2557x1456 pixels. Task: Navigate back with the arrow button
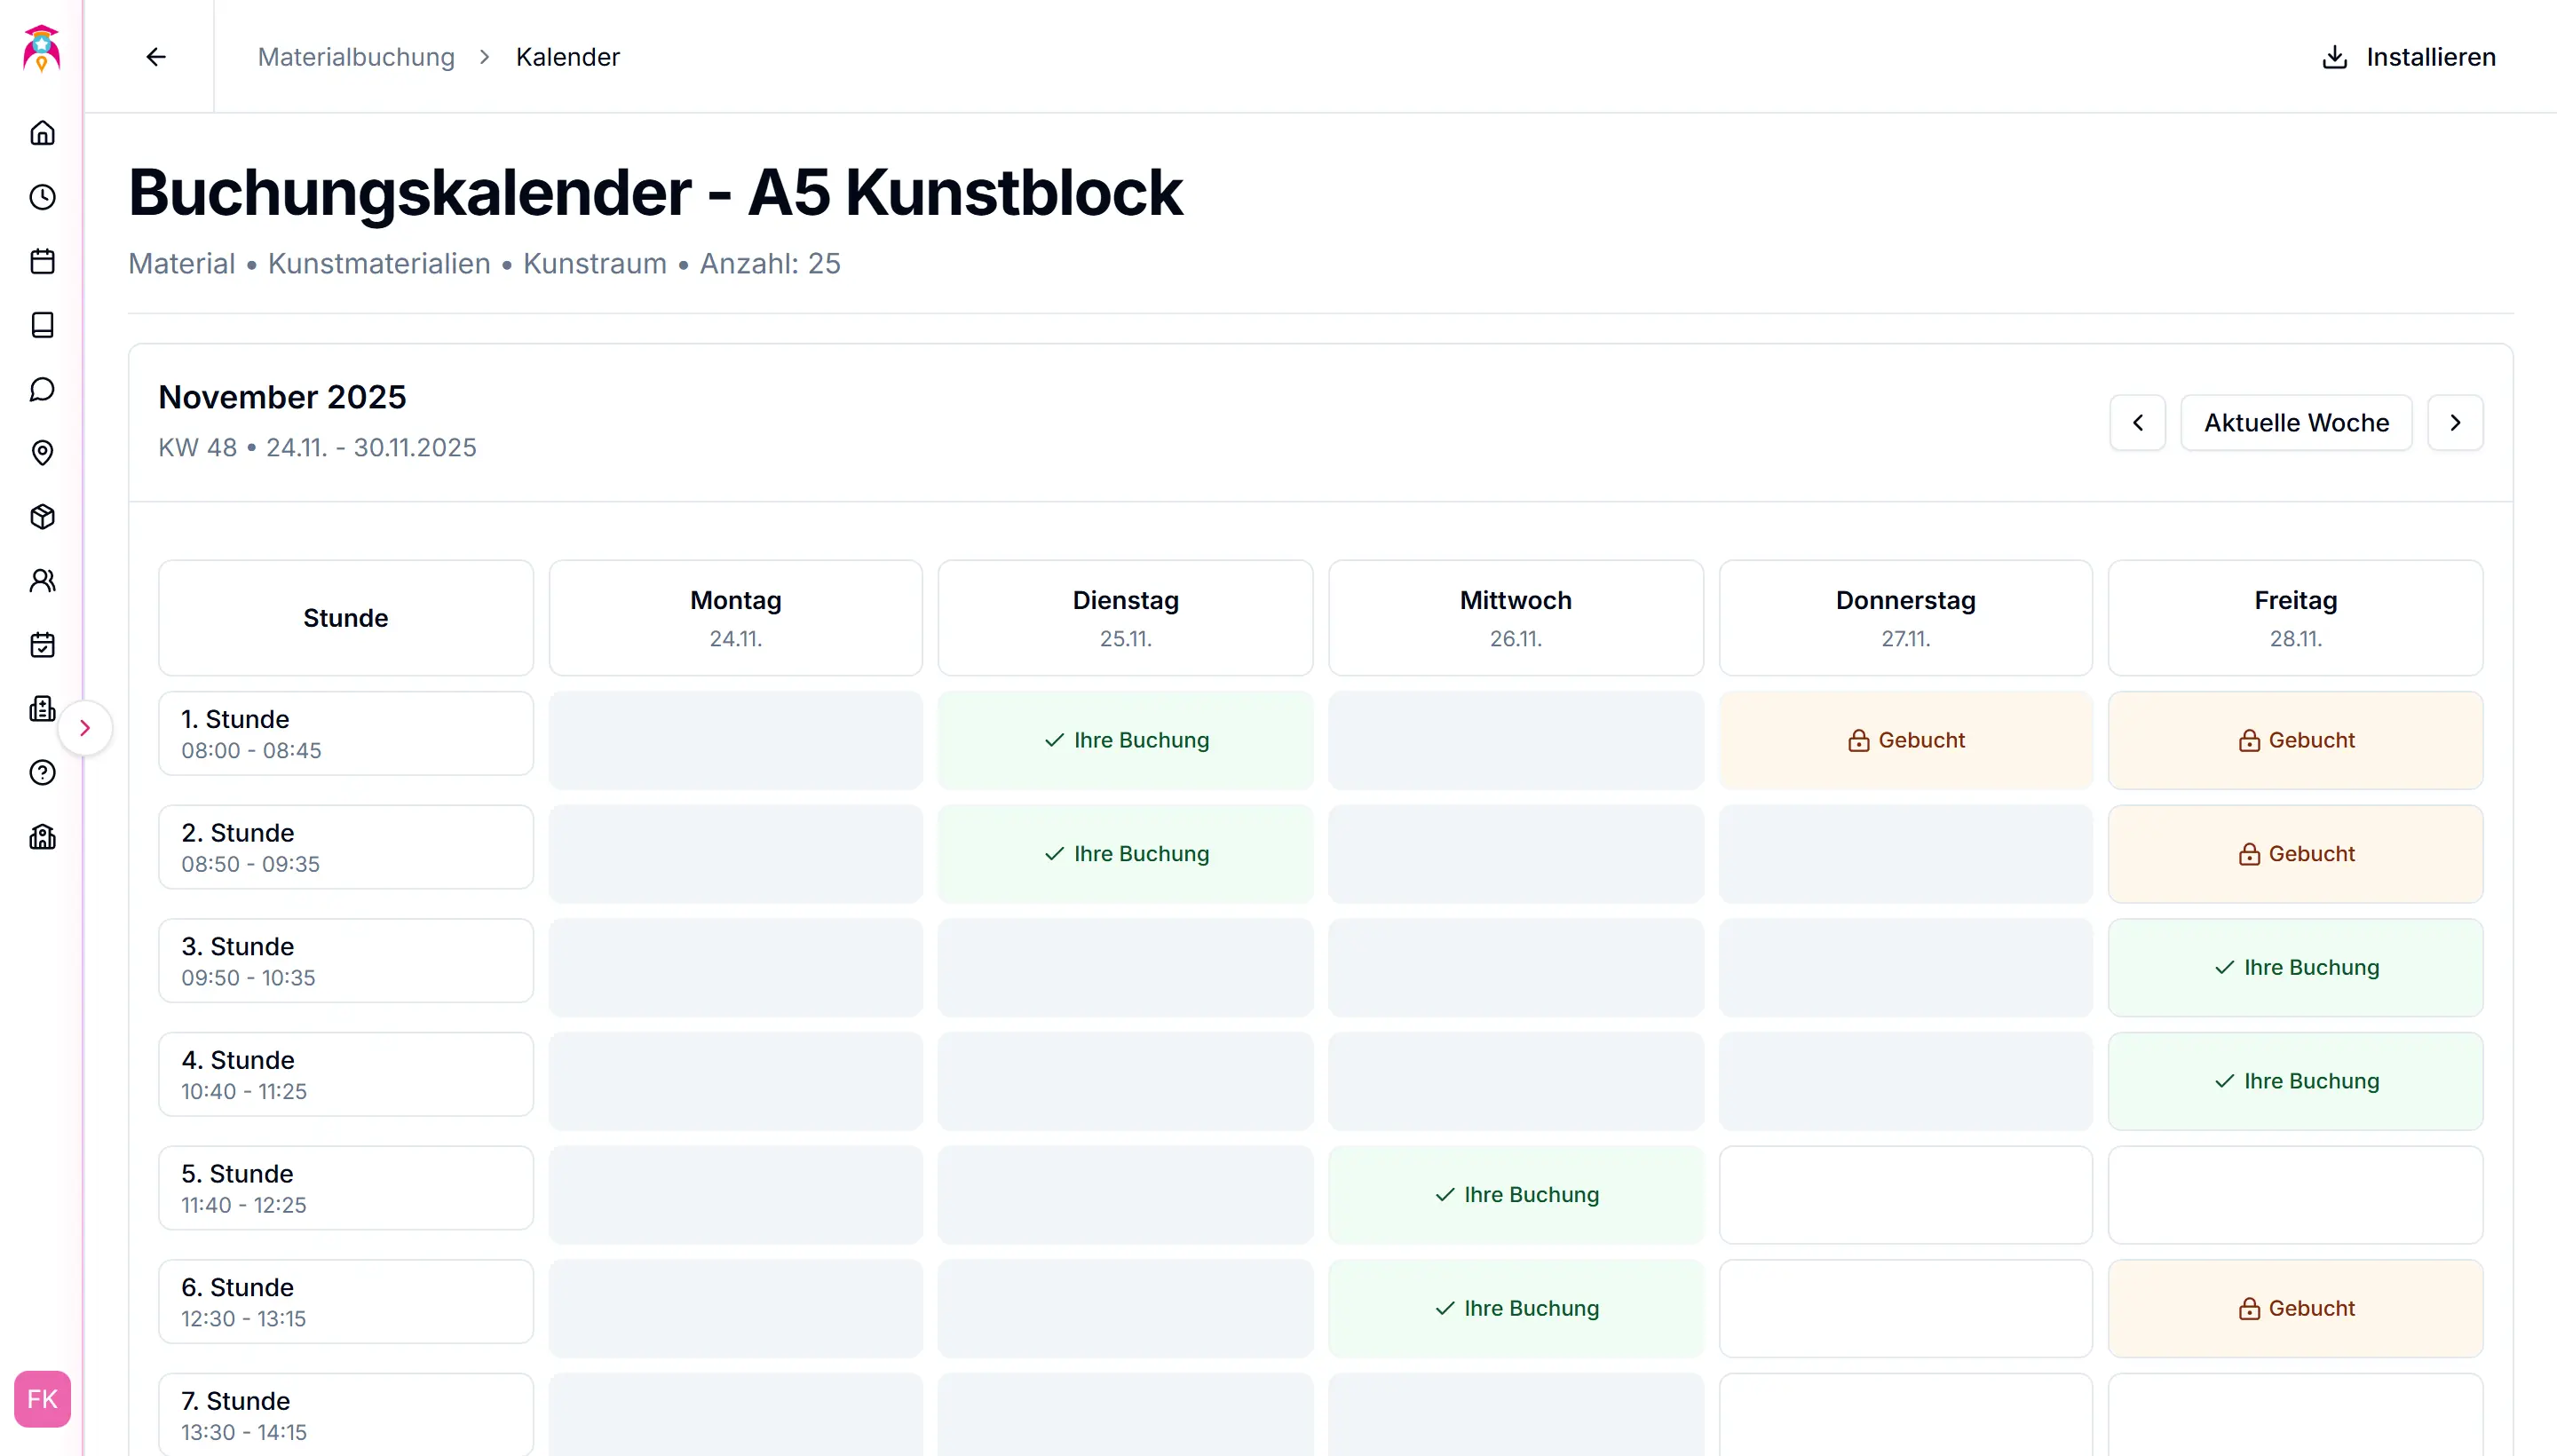(x=156, y=57)
